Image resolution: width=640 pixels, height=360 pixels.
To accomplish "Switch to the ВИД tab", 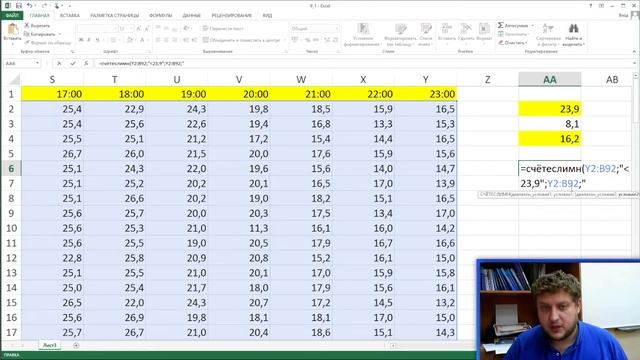I will pyautogui.click(x=267, y=16).
